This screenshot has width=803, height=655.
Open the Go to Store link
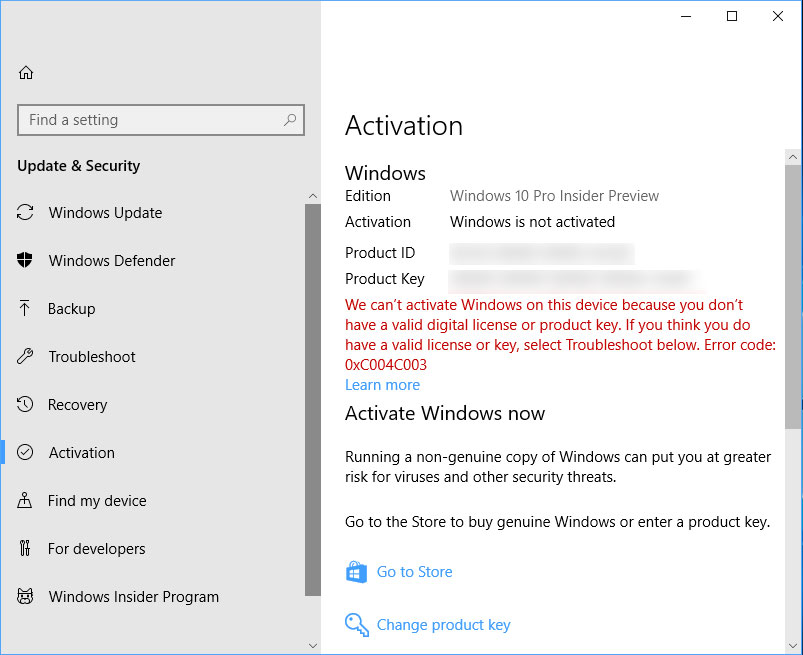tap(415, 572)
